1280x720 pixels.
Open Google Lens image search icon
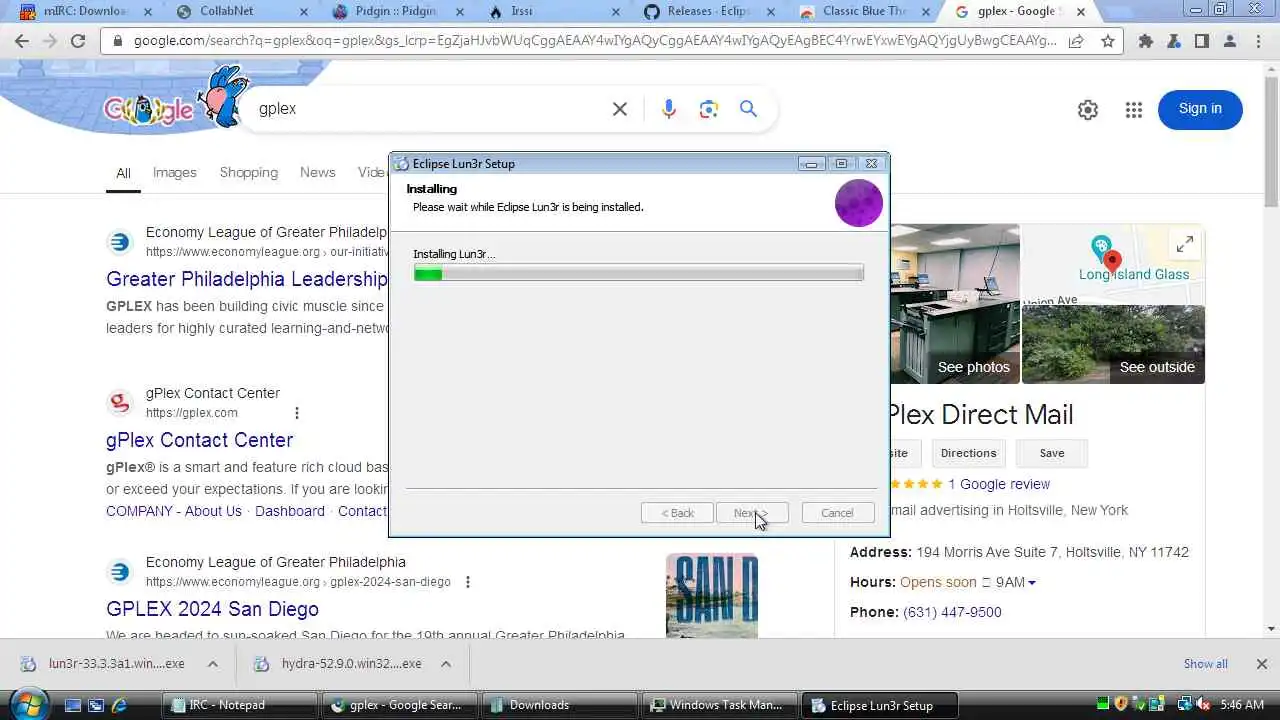pos(709,109)
